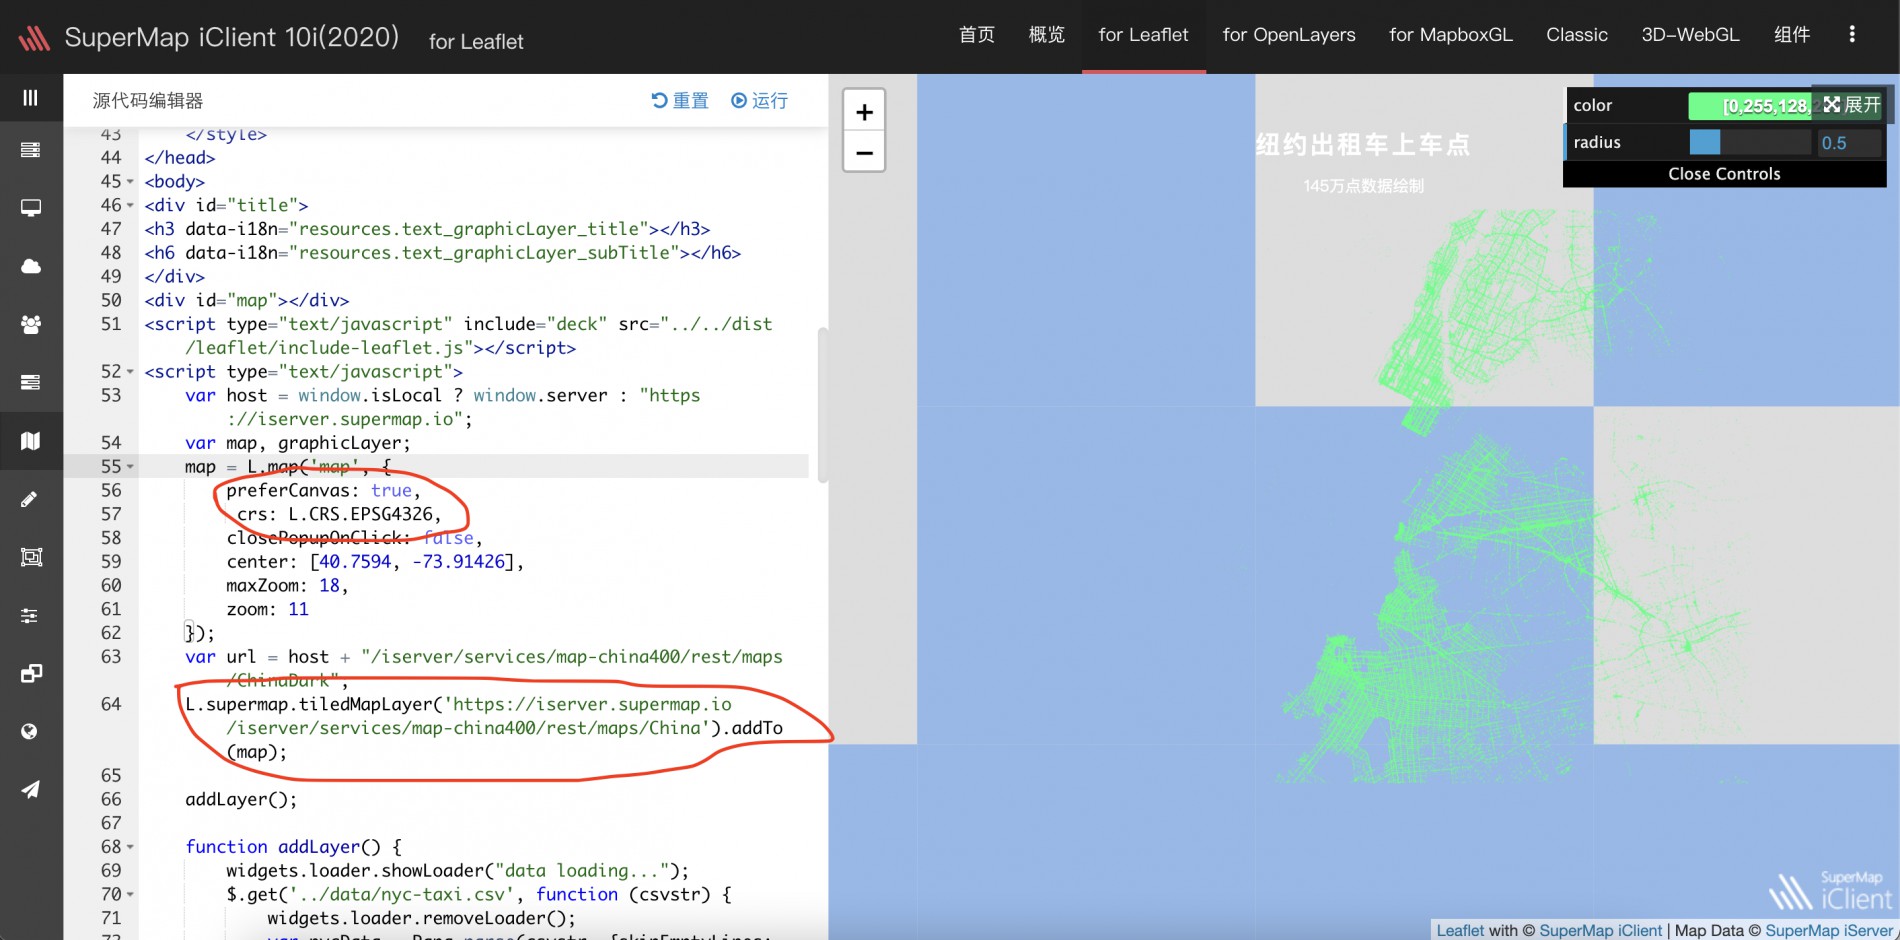Go to the 首页 home tab
The image size is (1900, 940).
click(x=976, y=35)
